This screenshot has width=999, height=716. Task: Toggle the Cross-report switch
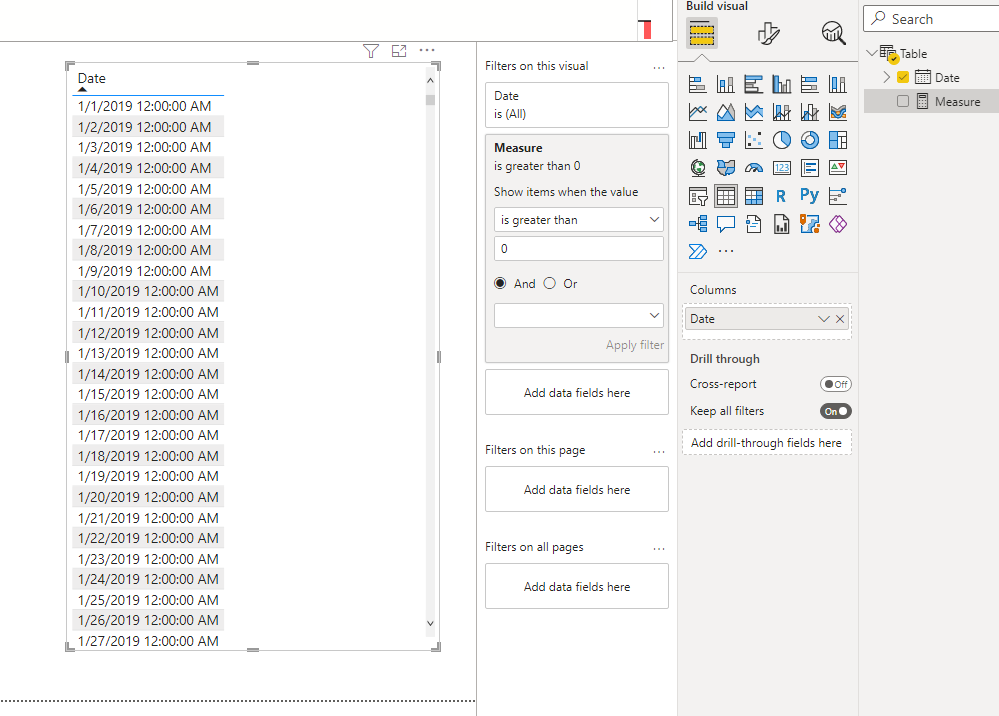pyautogui.click(x=835, y=384)
